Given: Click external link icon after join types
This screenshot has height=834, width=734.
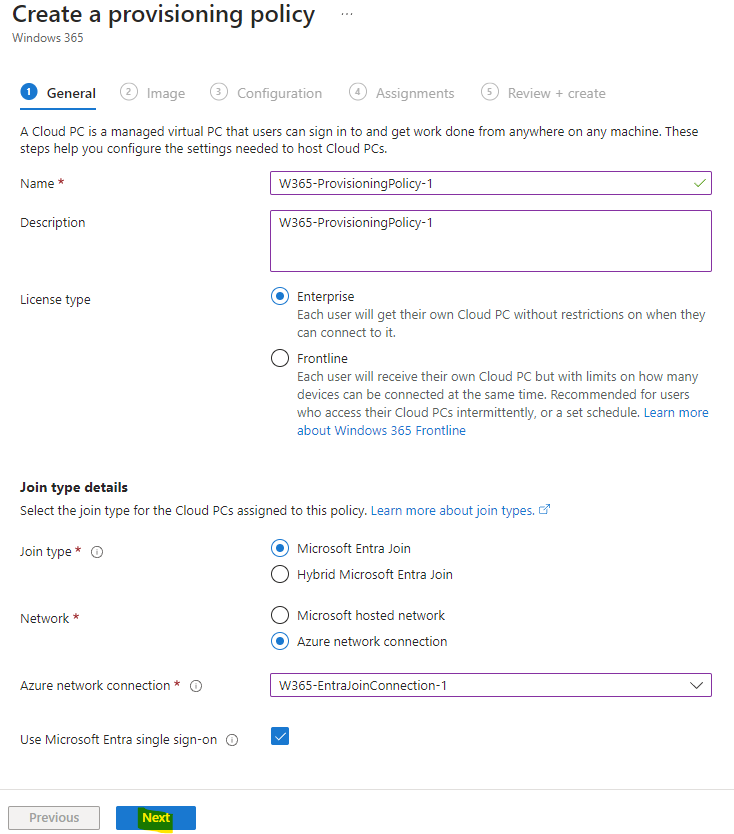Looking at the screenshot, I should pyautogui.click(x=544, y=510).
